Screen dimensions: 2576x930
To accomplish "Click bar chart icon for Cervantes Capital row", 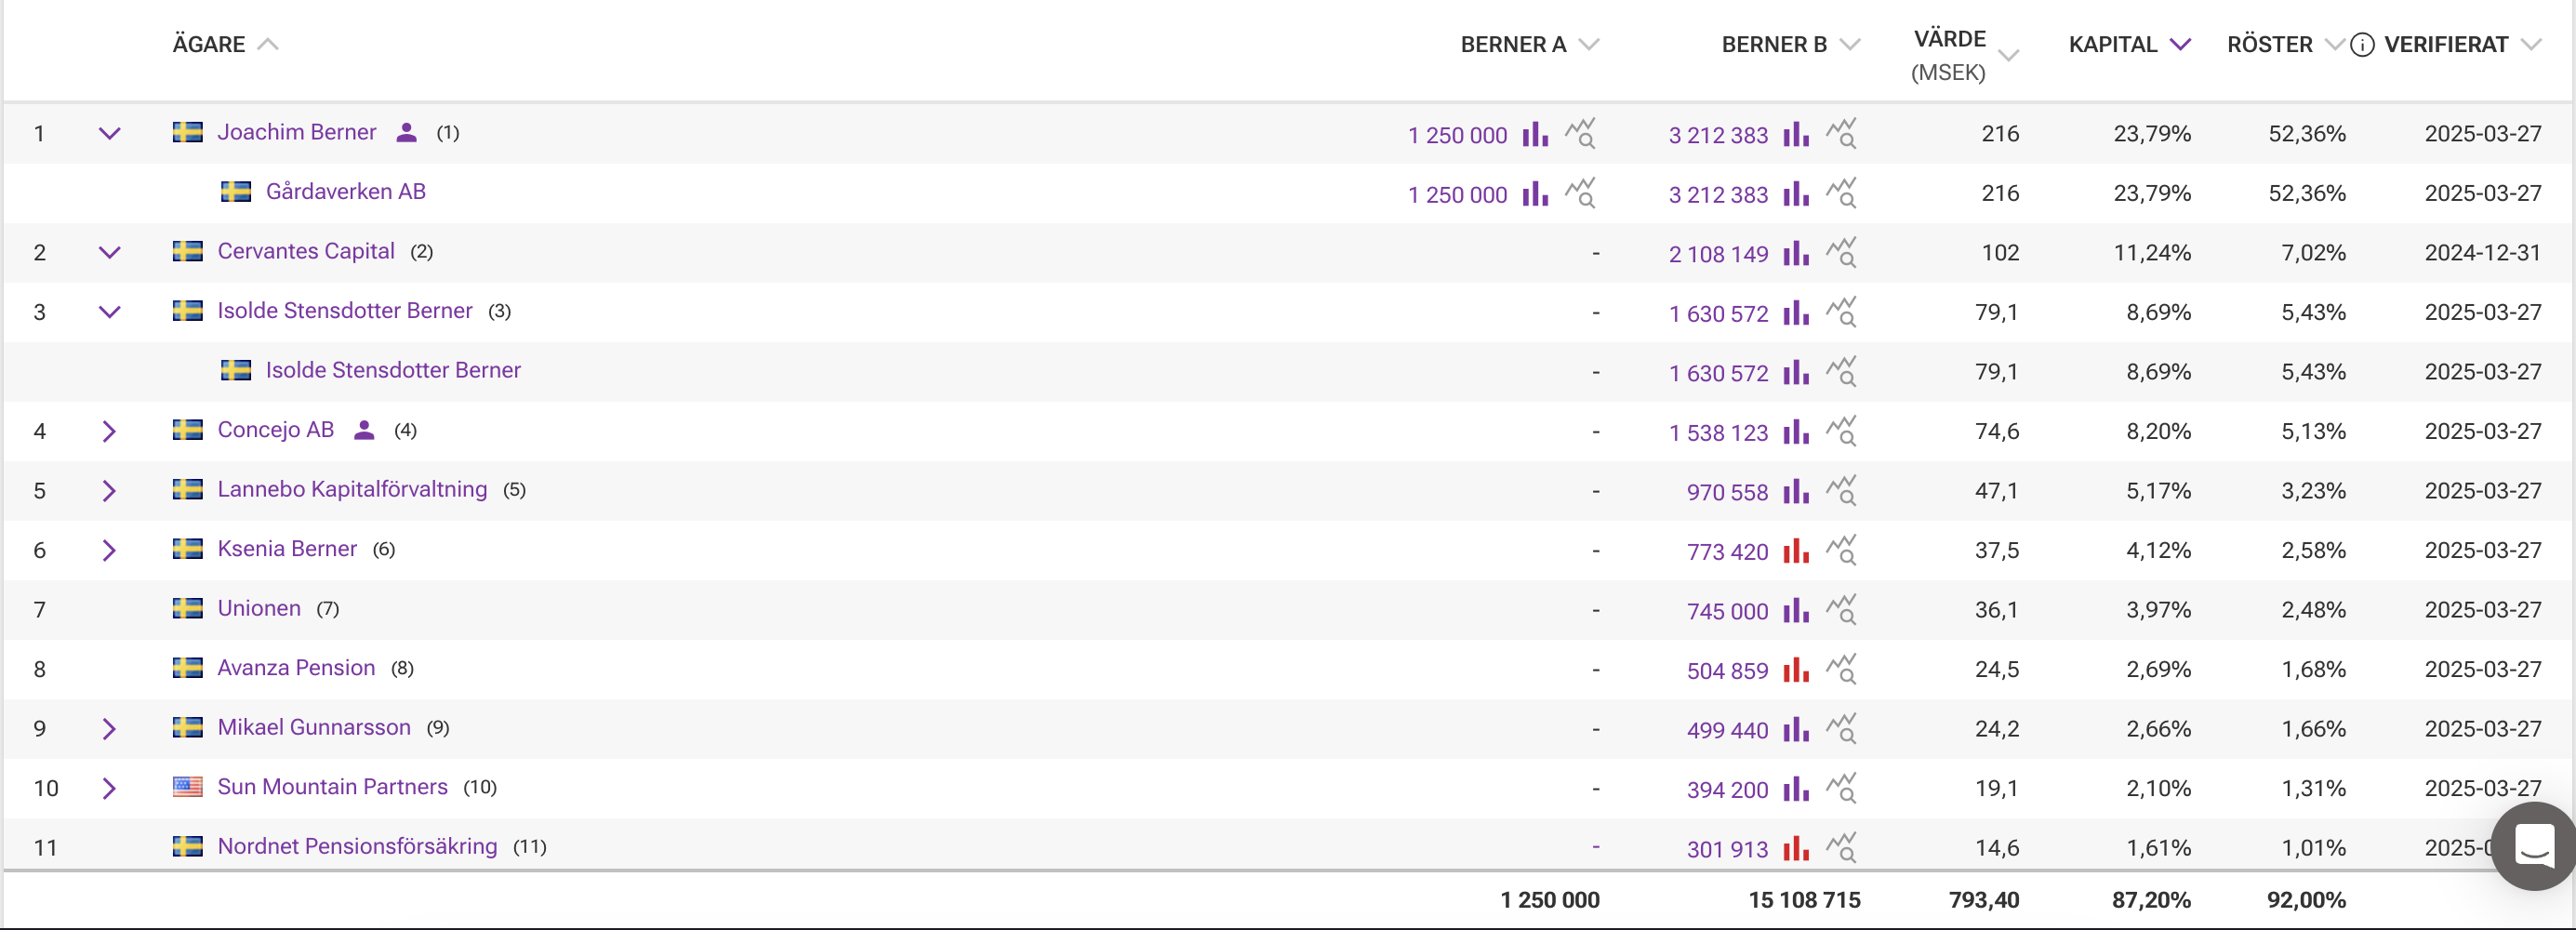I will tap(1796, 253).
